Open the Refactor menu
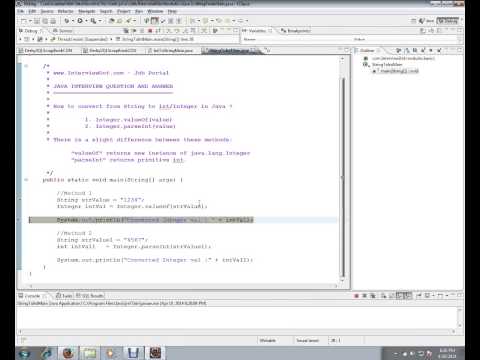Image resolution: width=480 pixels, height=360 pixels. pos(65,11)
